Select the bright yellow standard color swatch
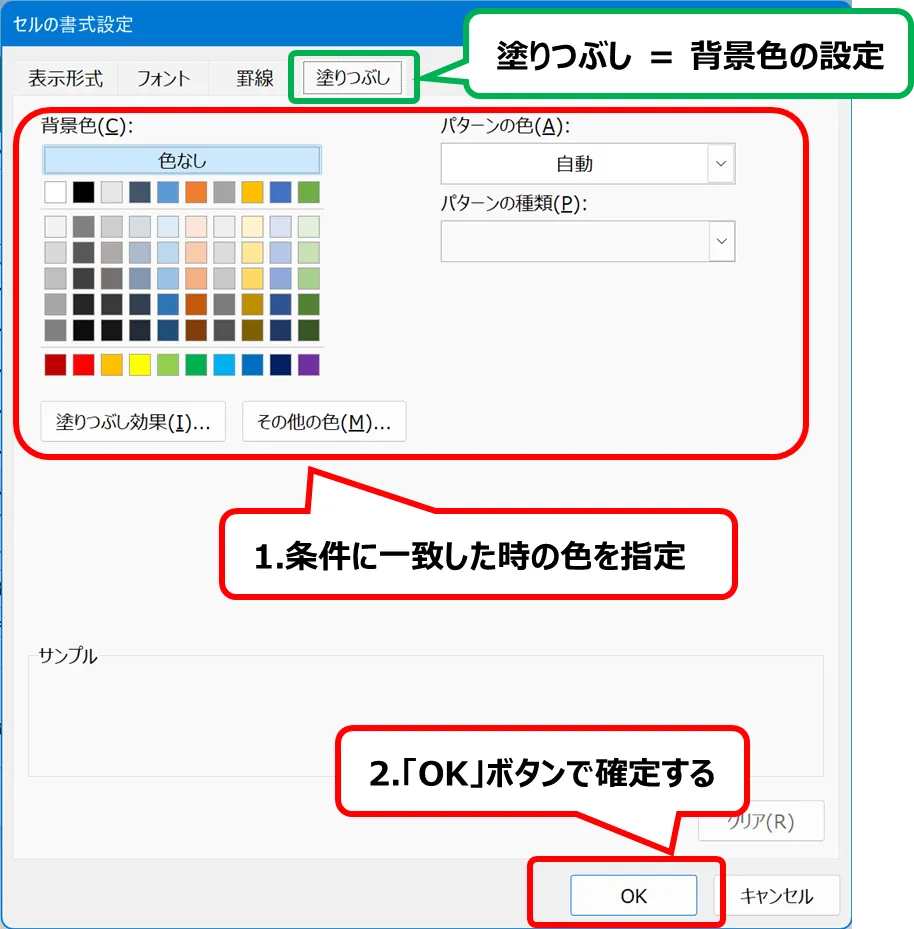The image size is (914, 929). (140, 365)
